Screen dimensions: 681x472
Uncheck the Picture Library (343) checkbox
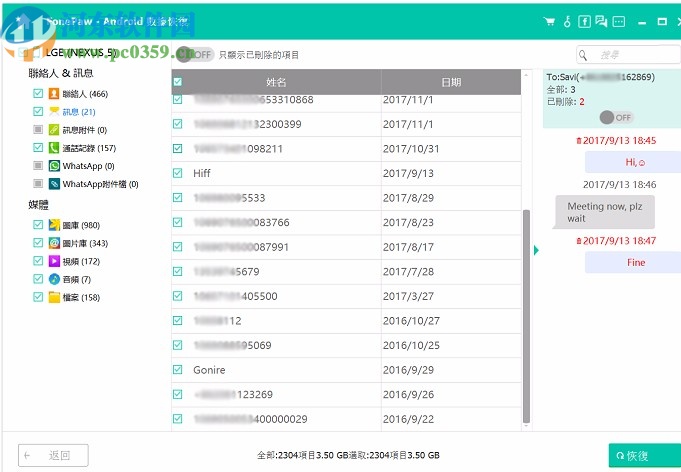38,243
